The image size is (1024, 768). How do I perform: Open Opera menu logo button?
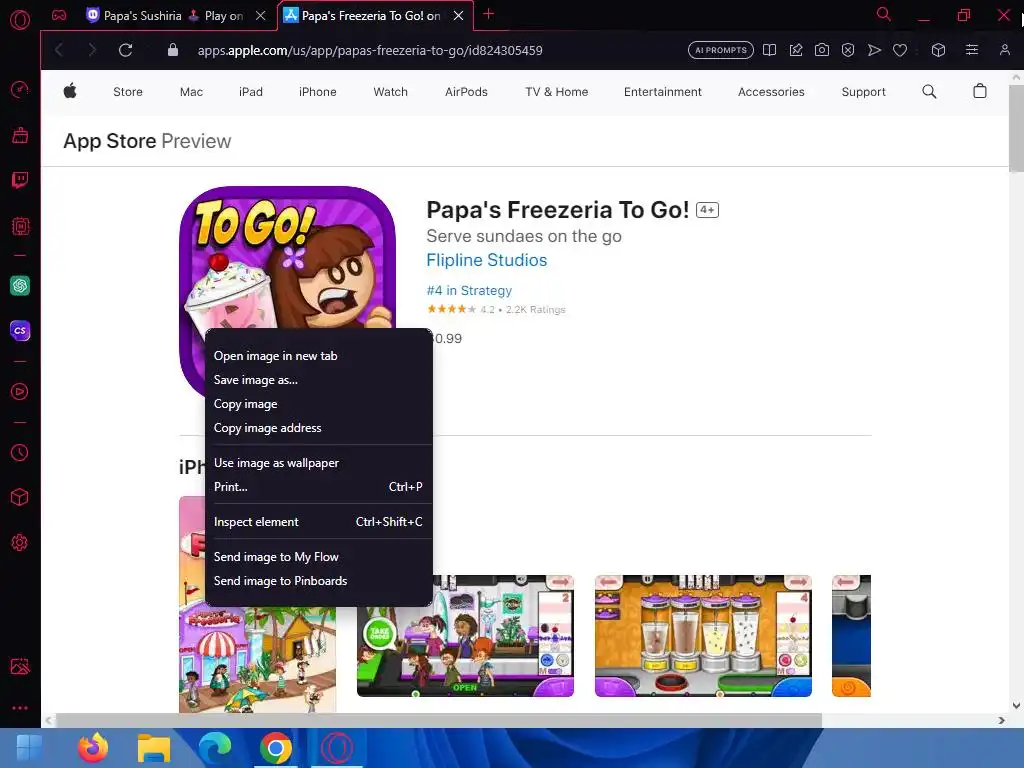[20, 20]
